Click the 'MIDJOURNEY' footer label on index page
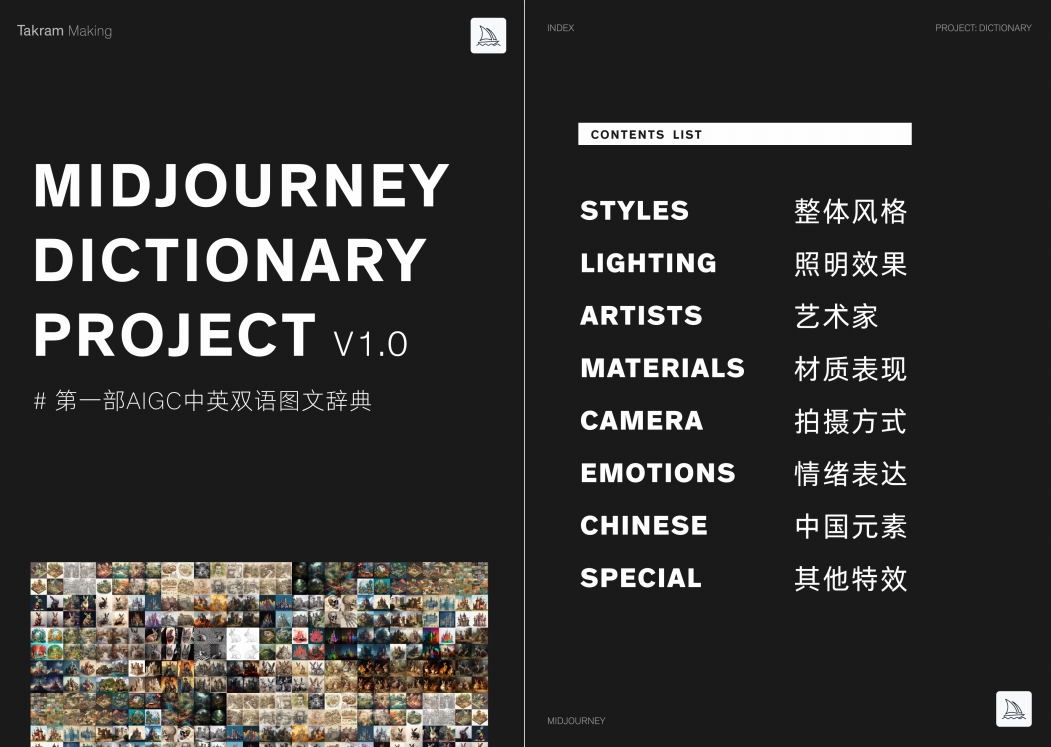 coord(576,721)
